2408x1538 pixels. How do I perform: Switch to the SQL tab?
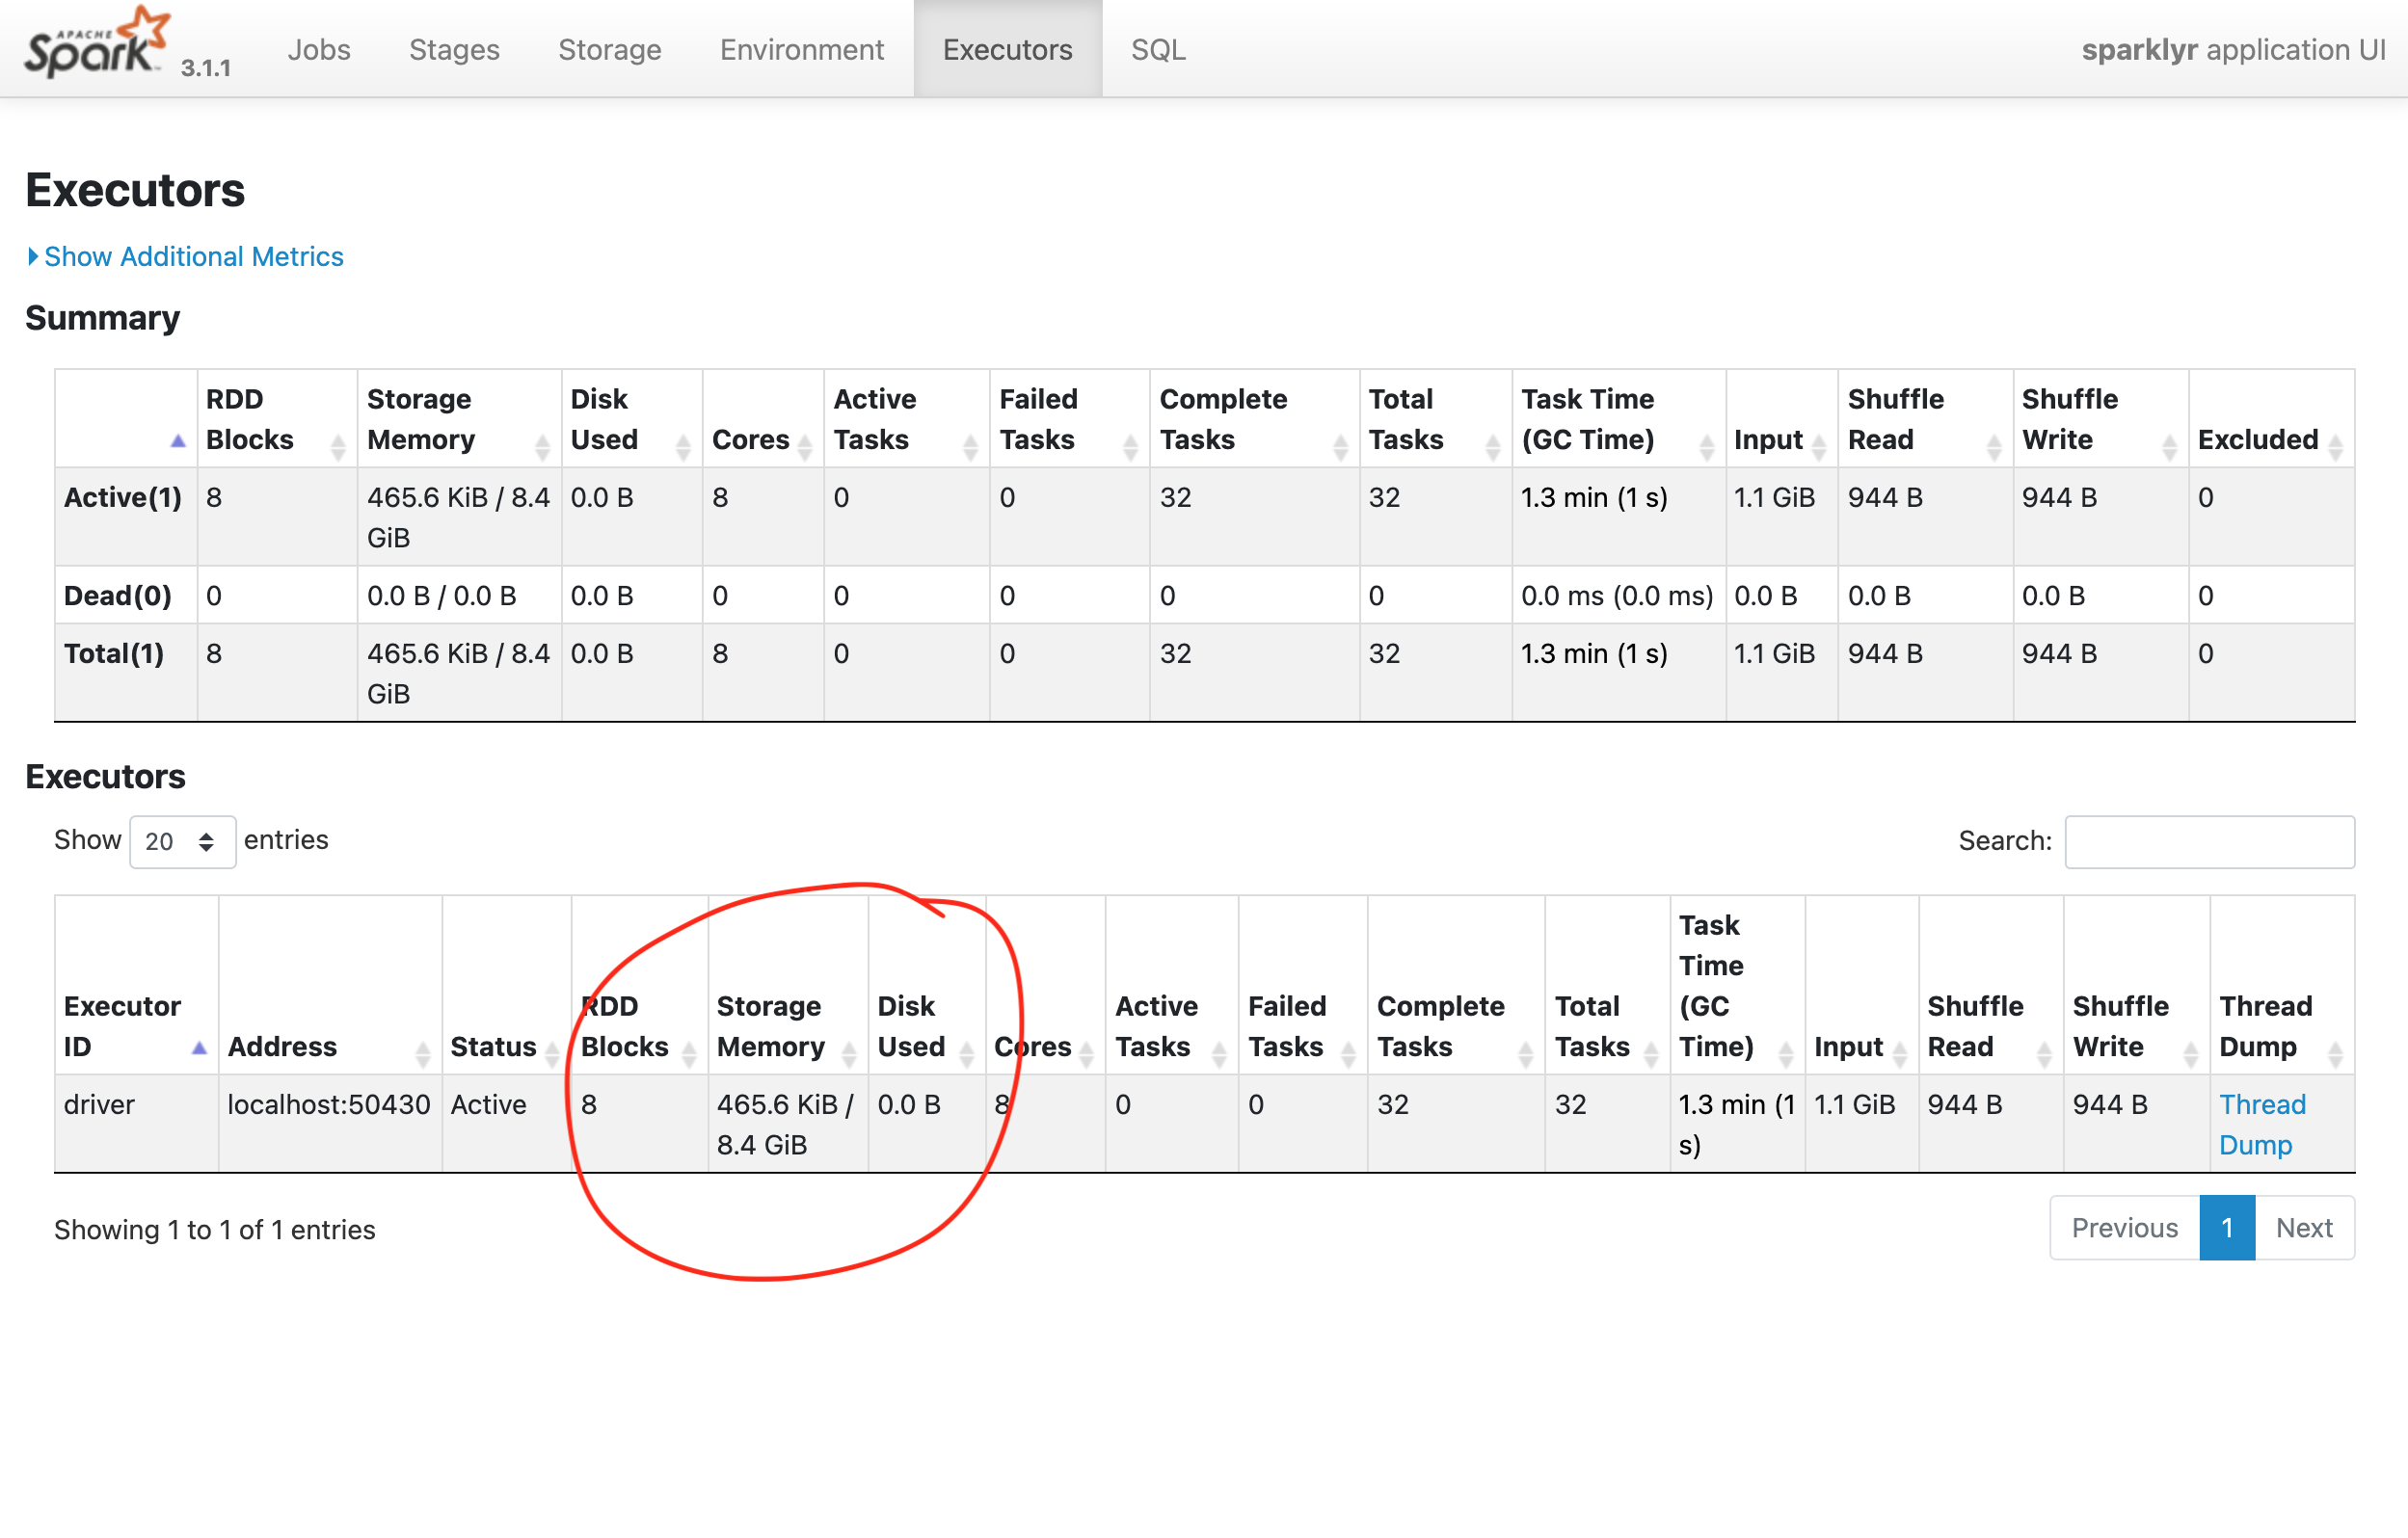(1158, 50)
